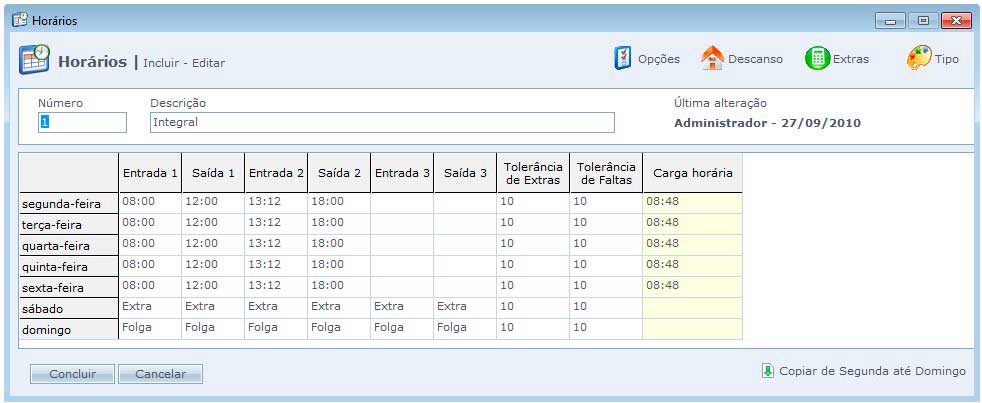Viewport: 982px width, 403px height.
Task: Open the Extras calculator icon
Action: pyautogui.click(x=817, y=59)
